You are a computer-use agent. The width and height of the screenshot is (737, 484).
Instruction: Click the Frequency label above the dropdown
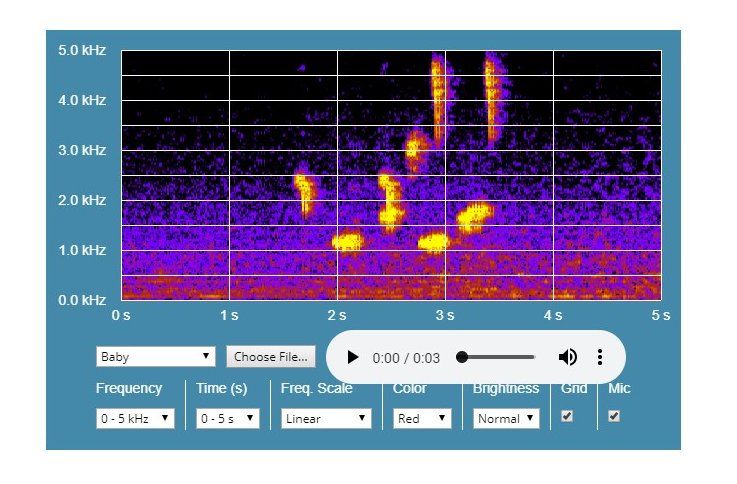(x=129, y=388)
